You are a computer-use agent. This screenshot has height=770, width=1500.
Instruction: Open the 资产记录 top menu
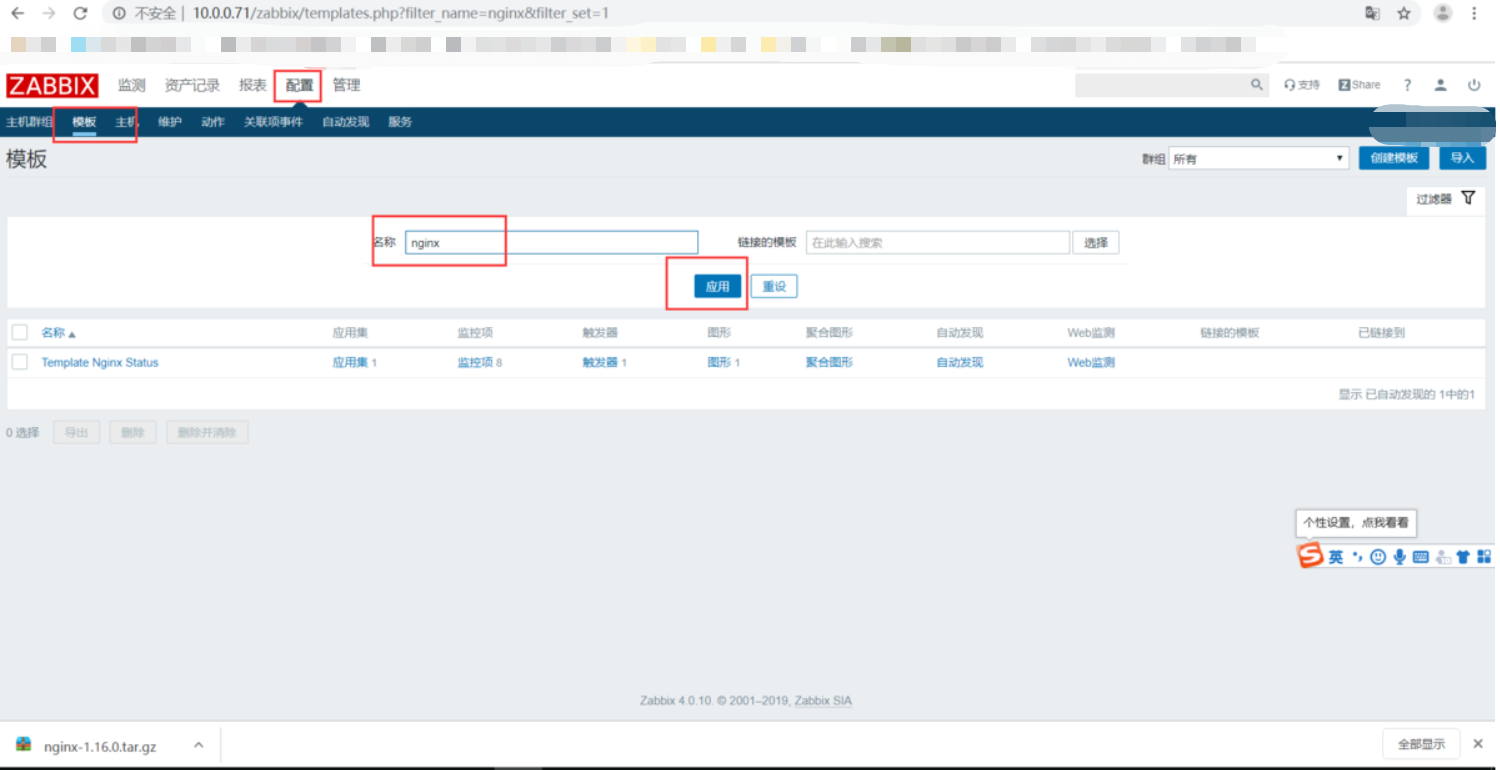pyautogui.click(x=192, y=85)
